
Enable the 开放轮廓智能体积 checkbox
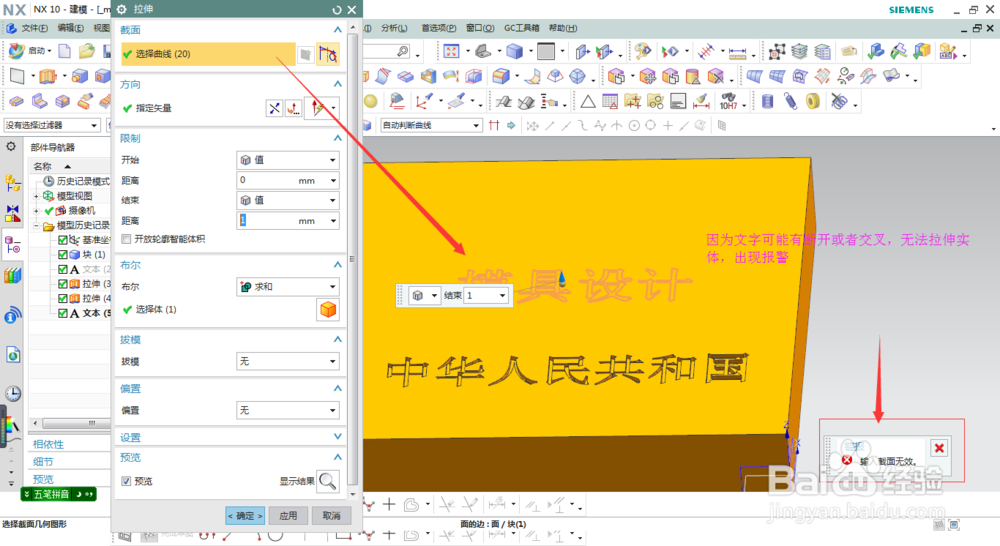tap(126, 239)
